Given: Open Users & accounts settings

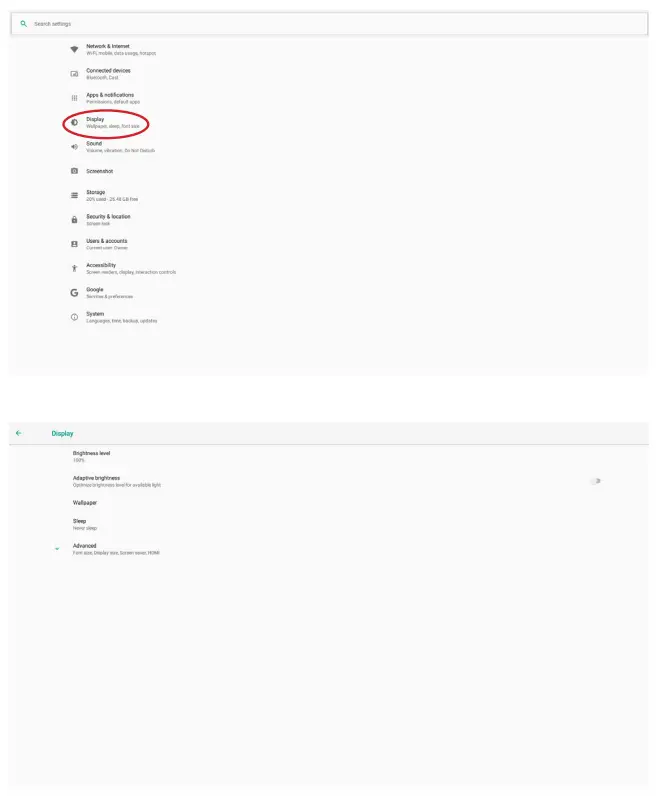Looking at the screenshot, I should (x=106, y=243).
